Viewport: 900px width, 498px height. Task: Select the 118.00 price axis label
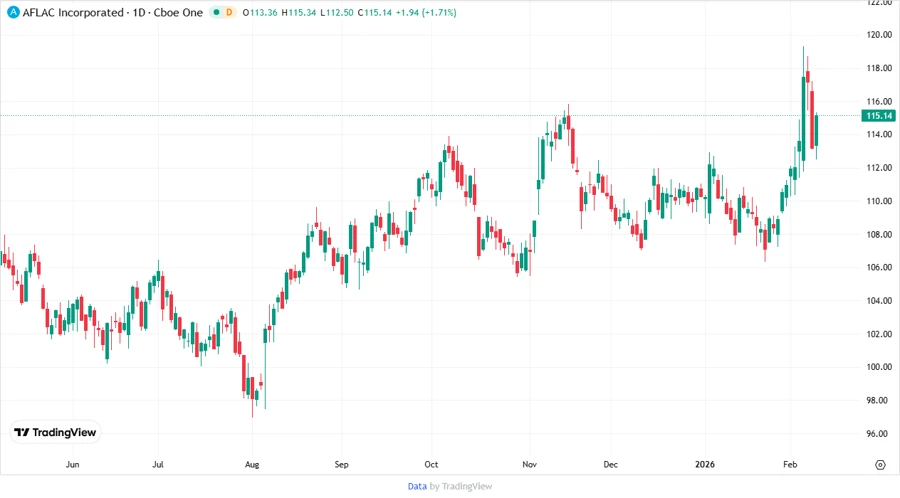tap(879, 68)
